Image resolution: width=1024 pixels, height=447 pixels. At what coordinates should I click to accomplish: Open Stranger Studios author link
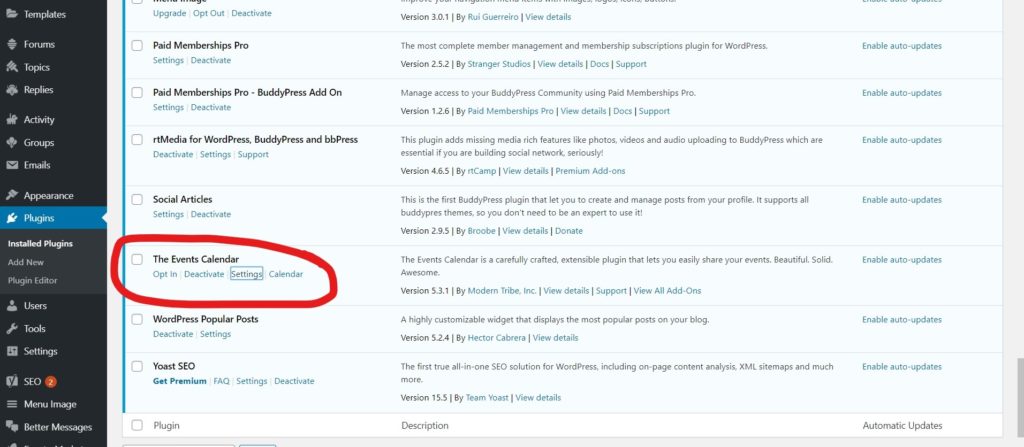coord(499,64)
